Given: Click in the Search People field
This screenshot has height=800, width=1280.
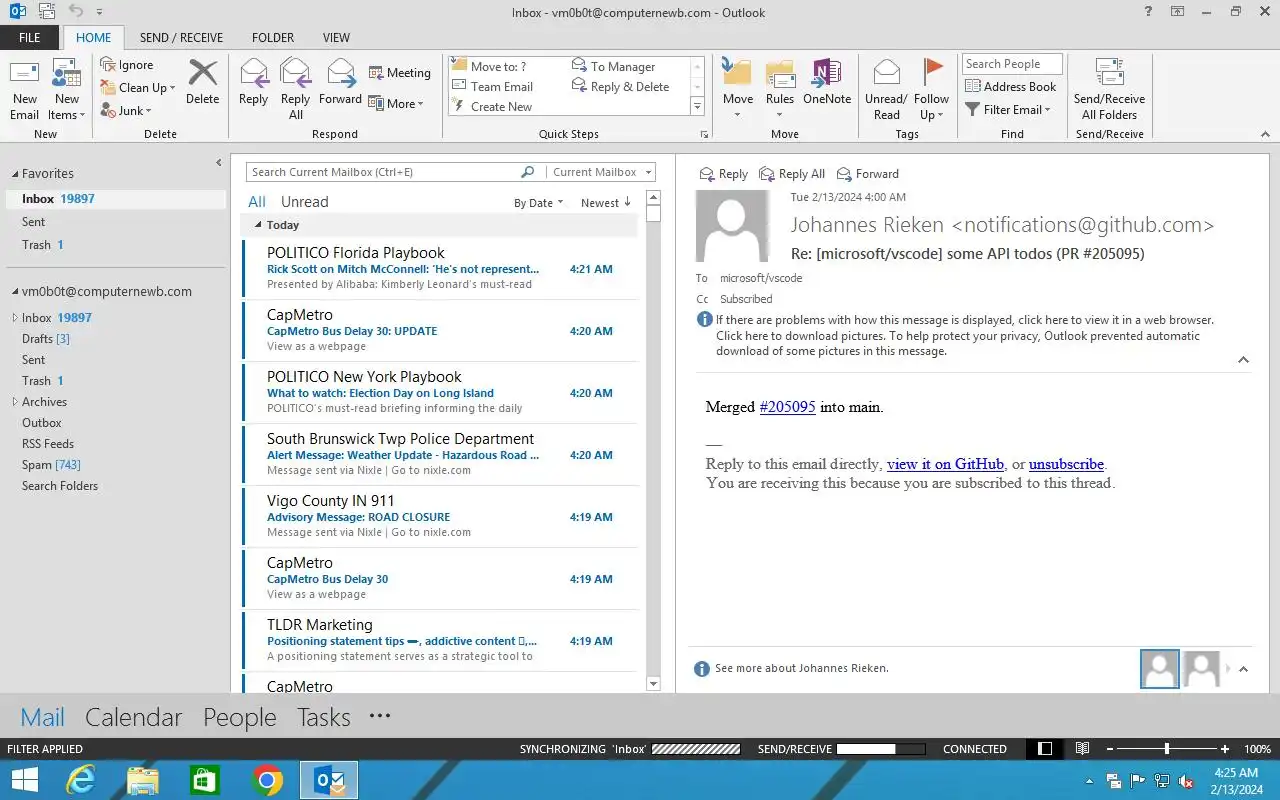Looking at the screenshot, I should [1012, 64].
